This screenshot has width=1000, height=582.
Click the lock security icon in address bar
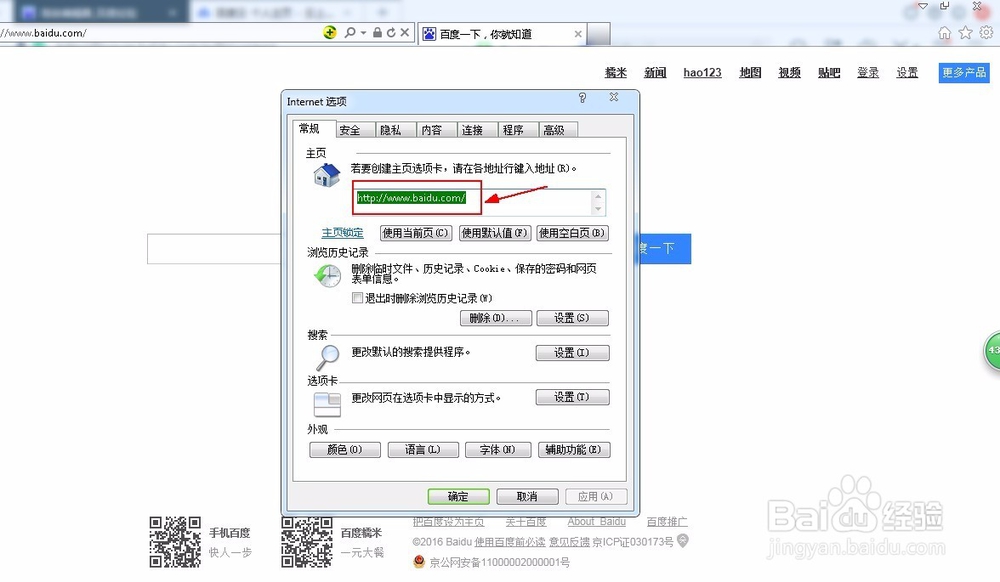pyautogui.click(x=378, y=33)
